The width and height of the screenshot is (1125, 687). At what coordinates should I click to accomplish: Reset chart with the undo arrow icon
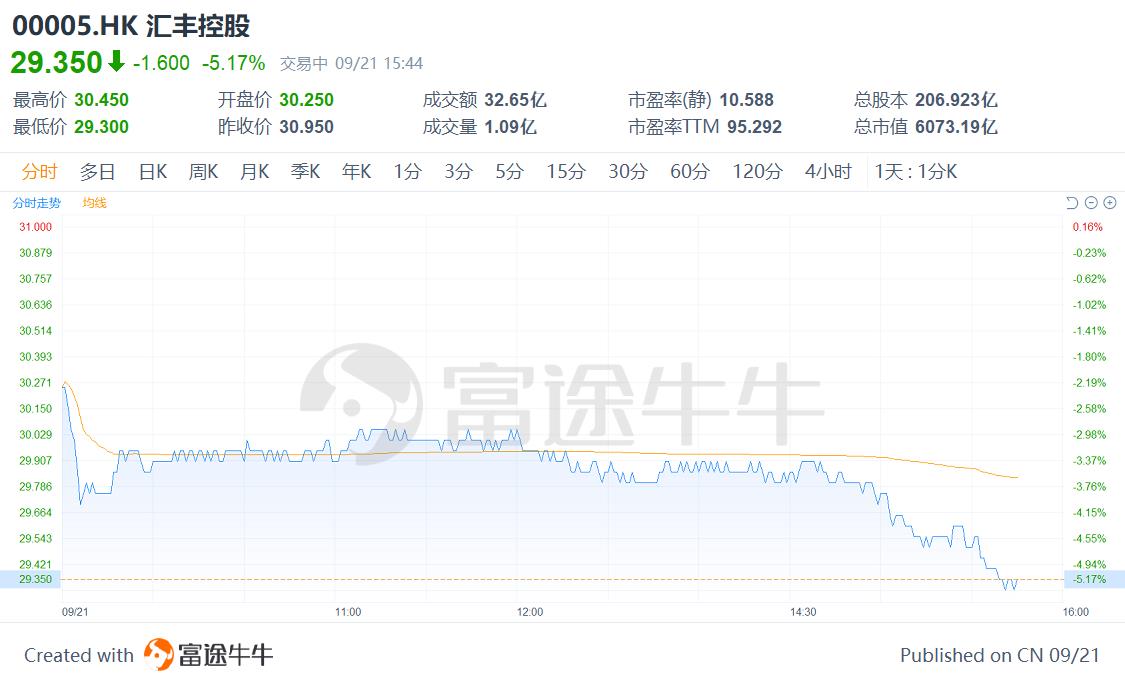(x=1072, y=202)
